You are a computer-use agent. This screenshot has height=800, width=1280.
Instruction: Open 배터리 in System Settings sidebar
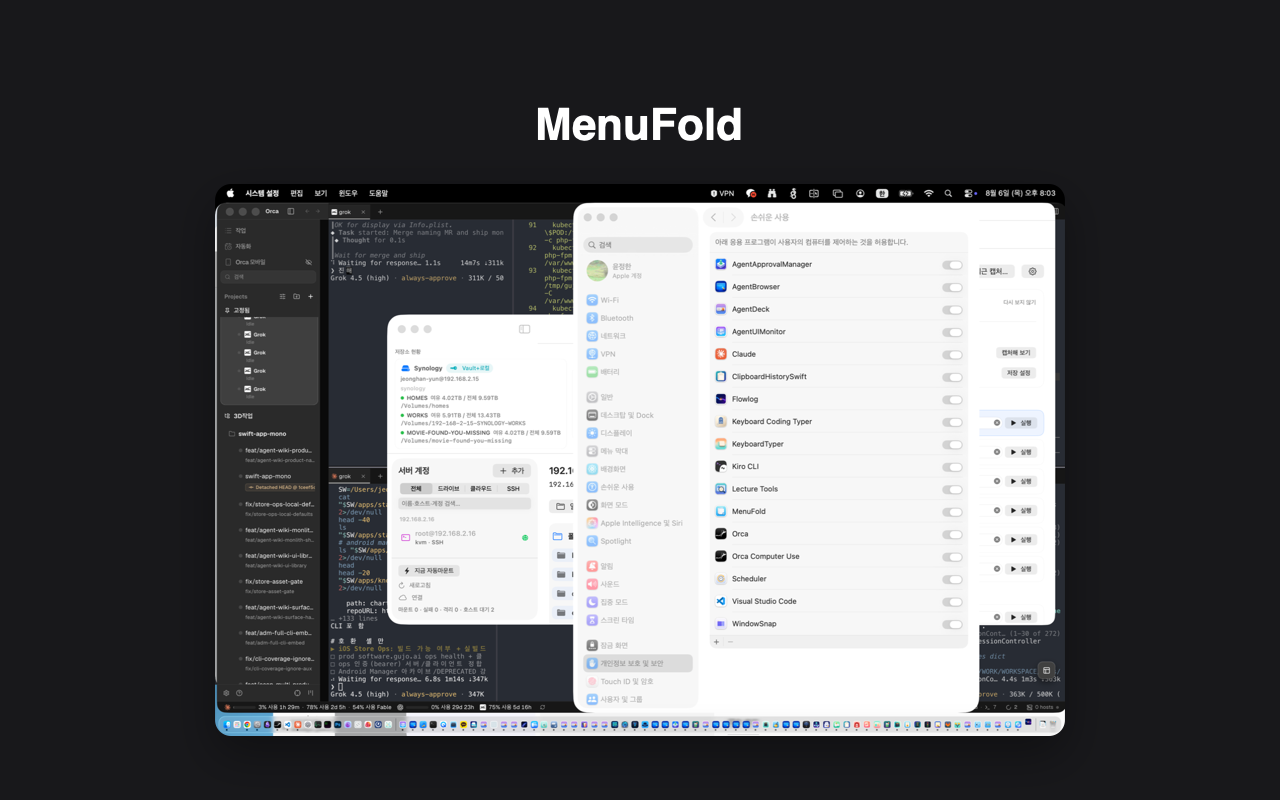click(638, 372)
